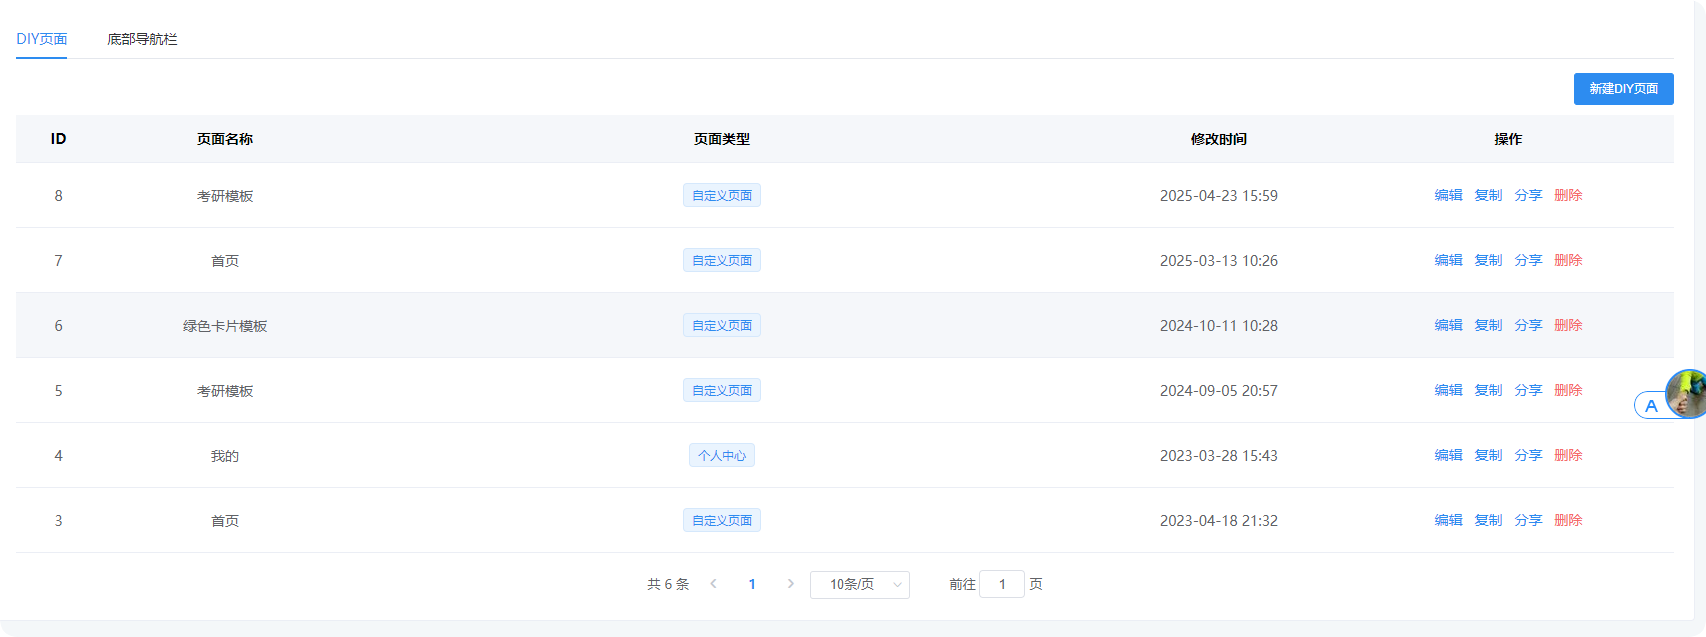1706x637 pixels.
Task: Delete the ID 7 首页 page
Action: click(1568, 260)
